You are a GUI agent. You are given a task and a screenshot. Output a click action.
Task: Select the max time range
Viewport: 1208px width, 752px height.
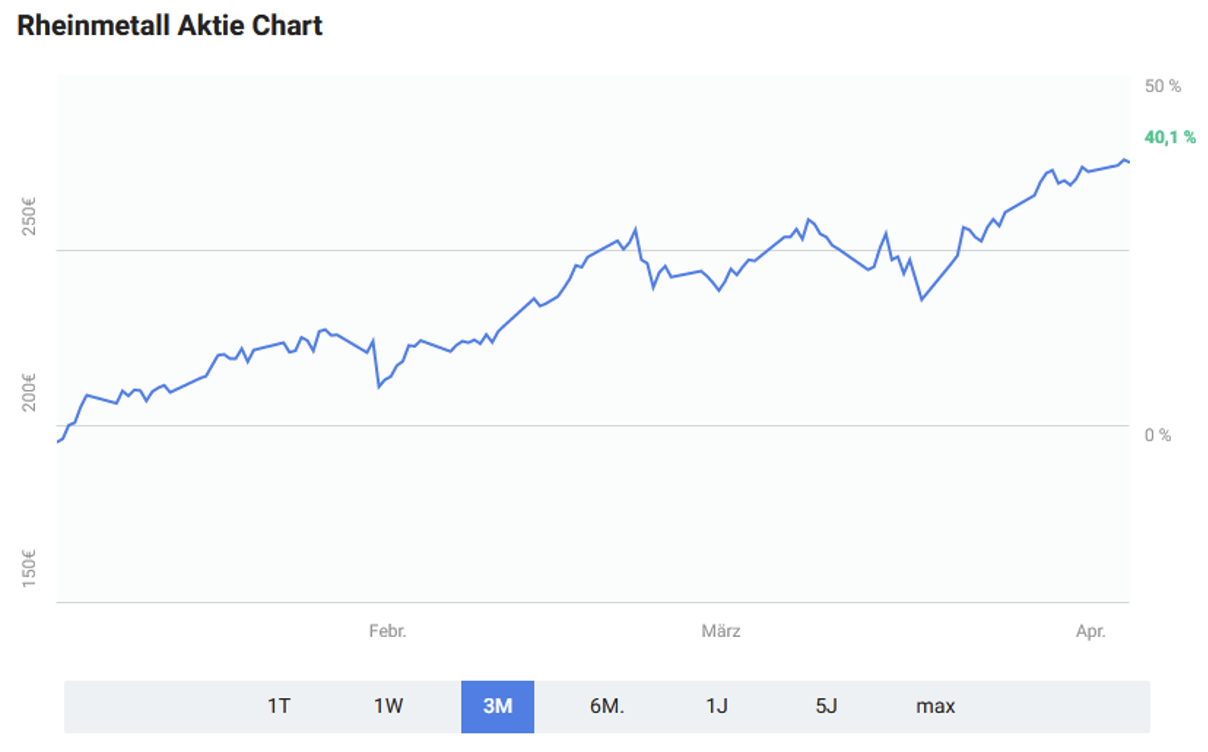935,706
